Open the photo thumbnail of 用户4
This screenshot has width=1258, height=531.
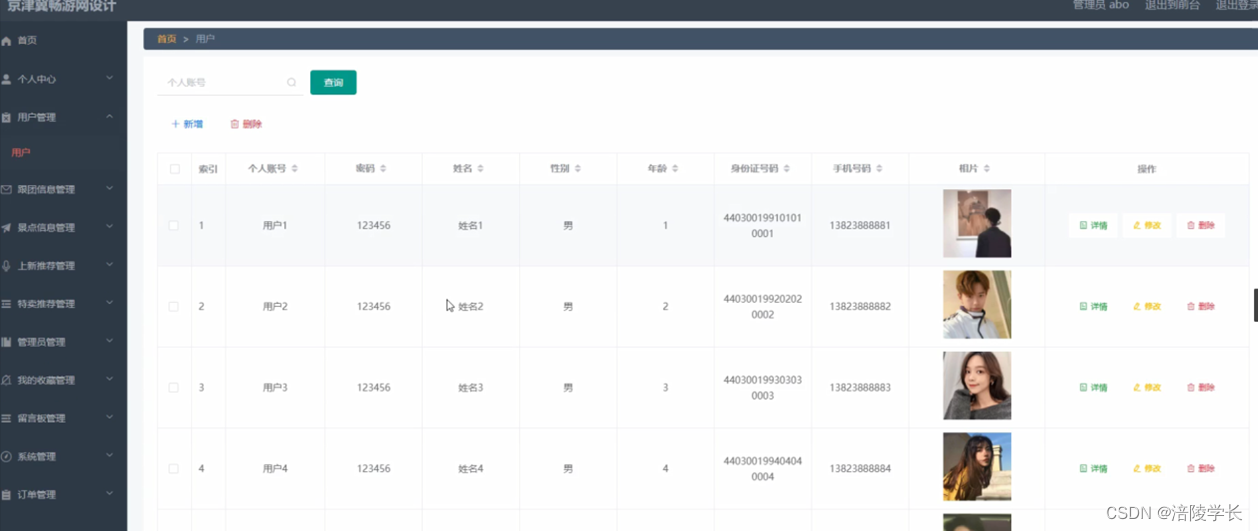coord(977,467)
